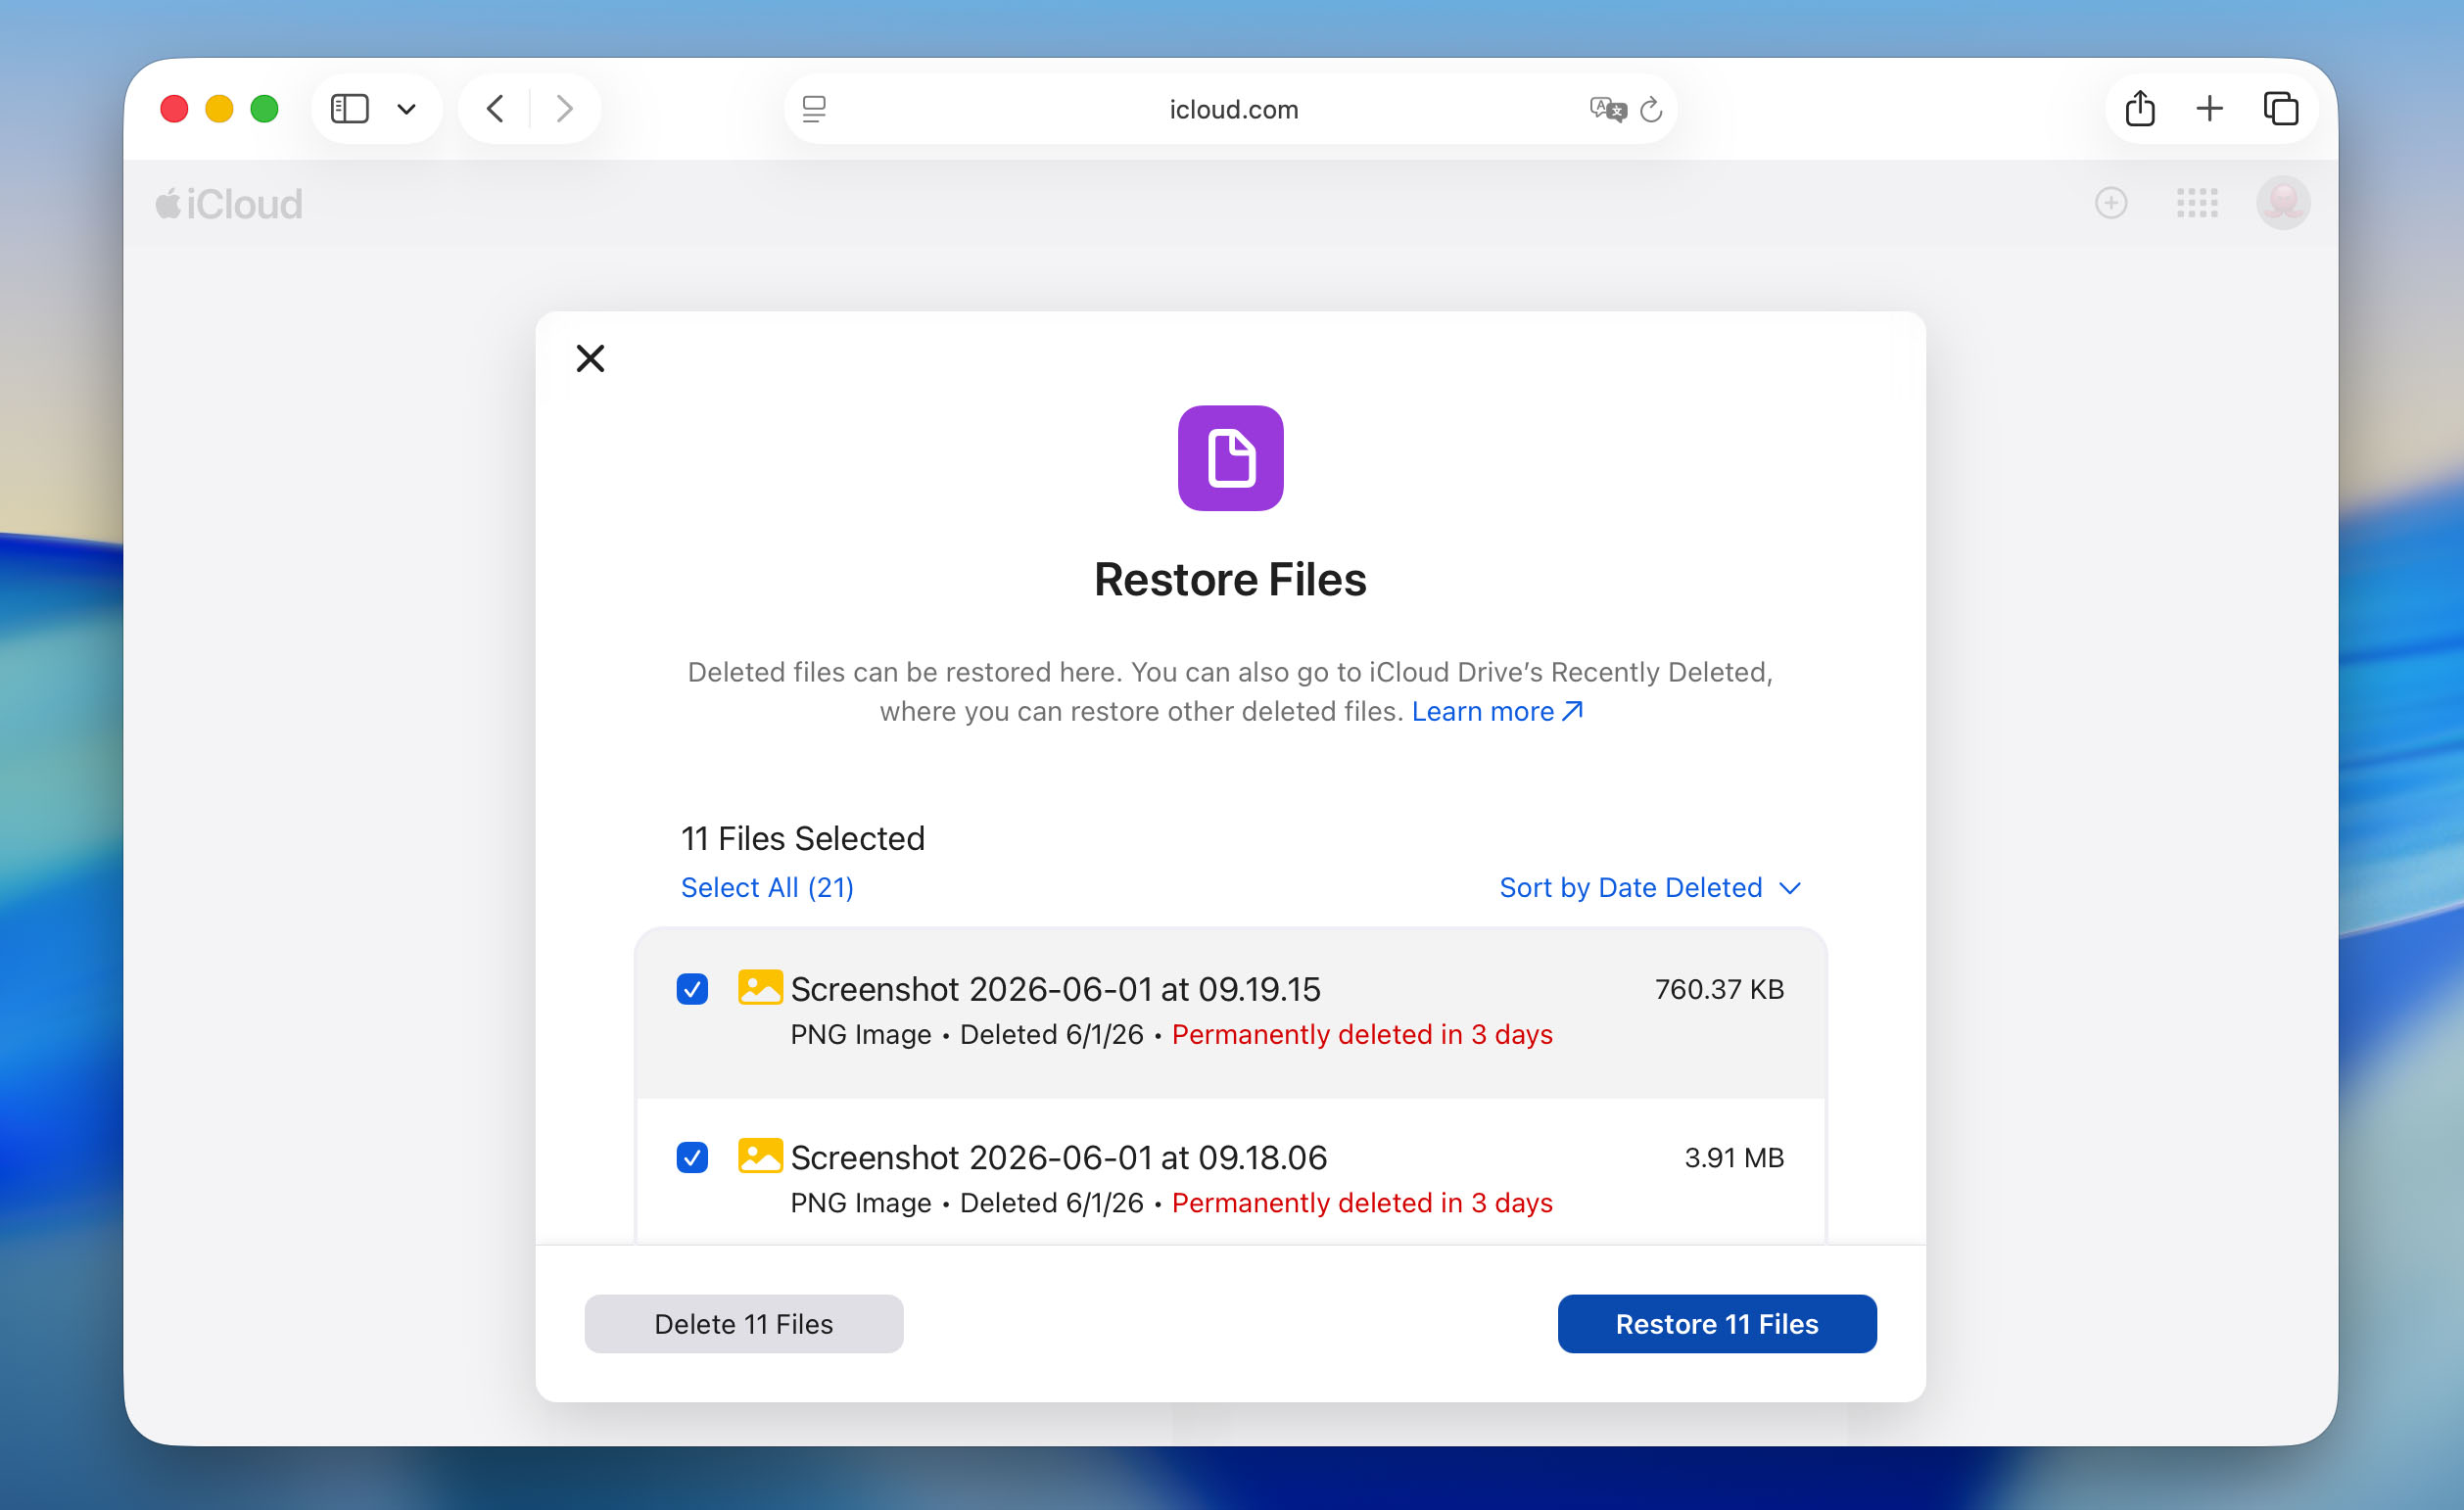Go forward with Safari forward arrow
2464x1510 pixels.
565,108
